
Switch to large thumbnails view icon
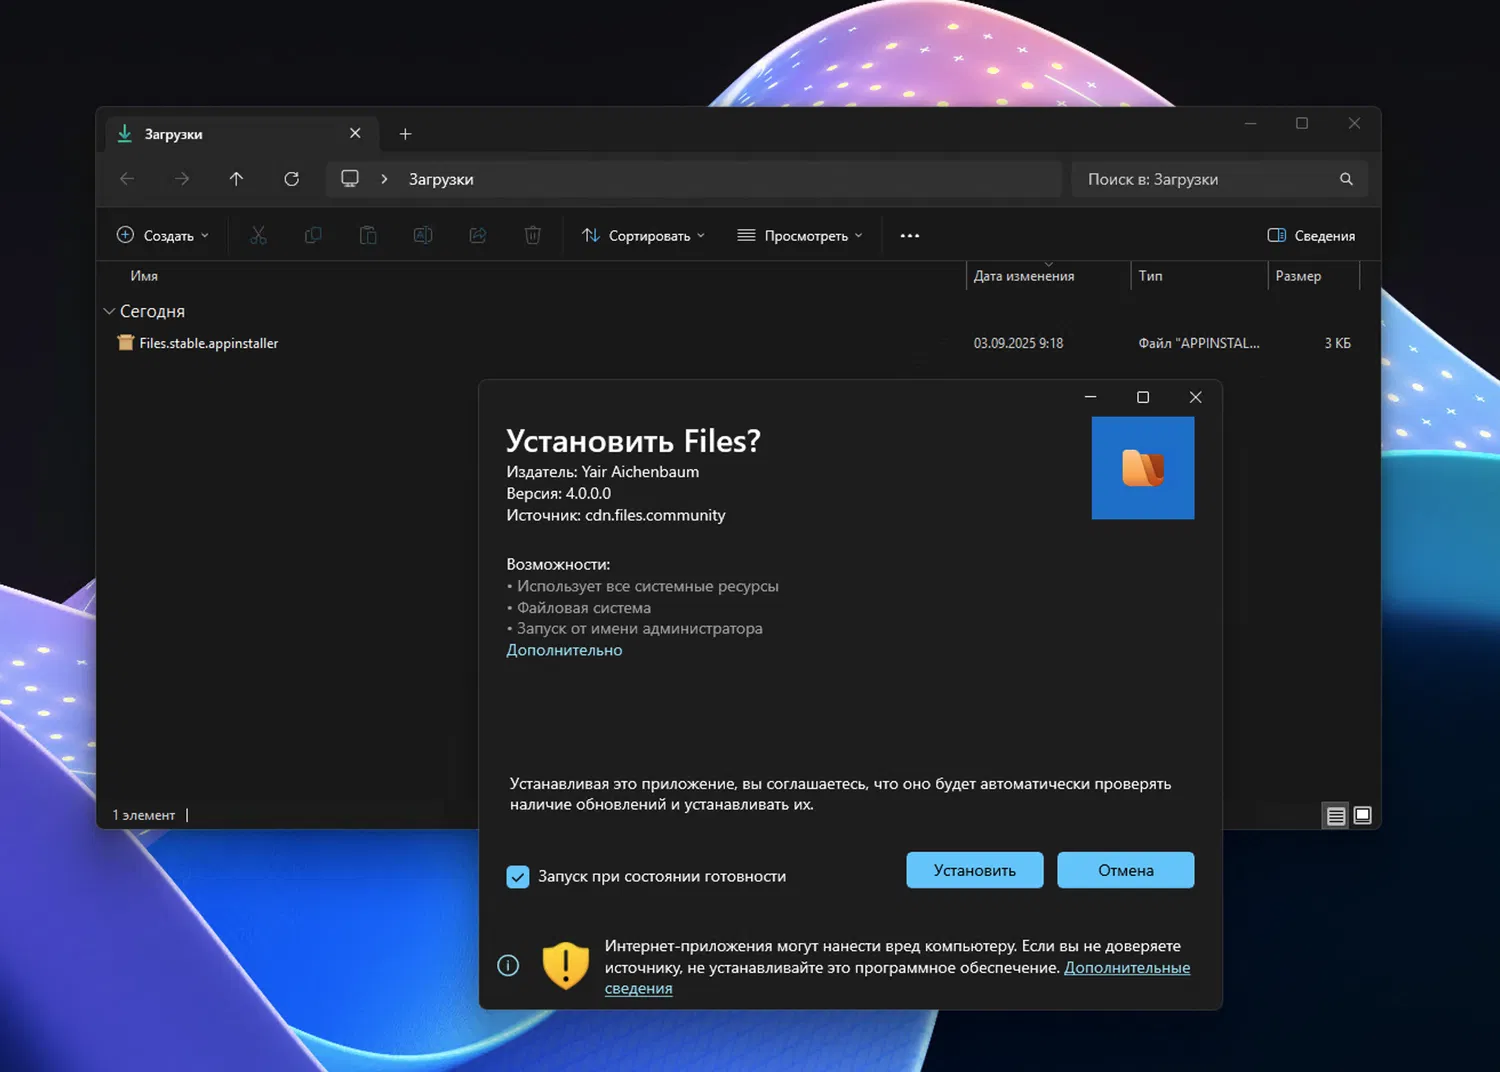tap(1362, 816)
